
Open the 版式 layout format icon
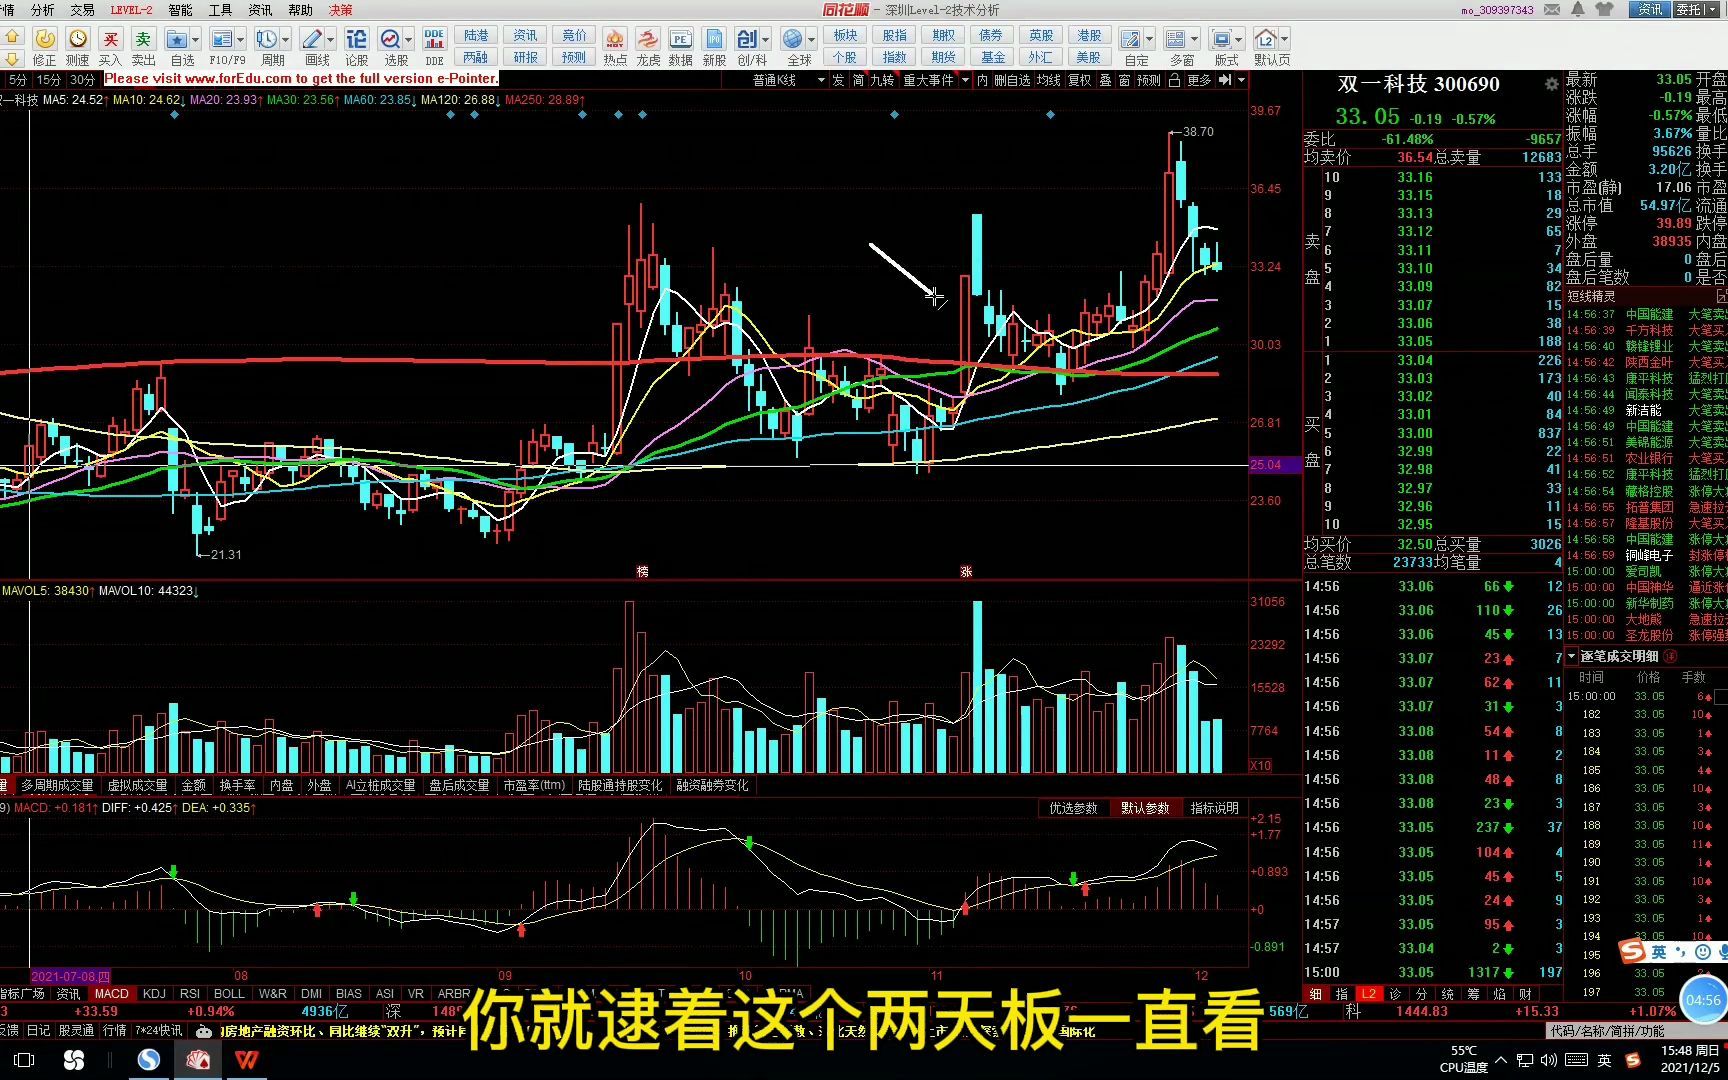coord(1221,39)
